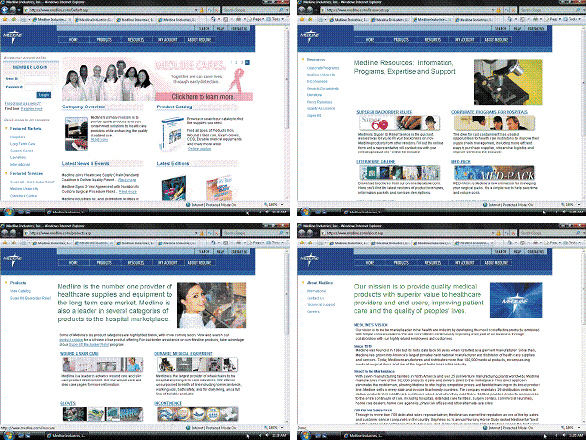This screenshot has height=440, width=586.
Task: Click the Medline logo in the Products page window
Action: pos(12,260)
